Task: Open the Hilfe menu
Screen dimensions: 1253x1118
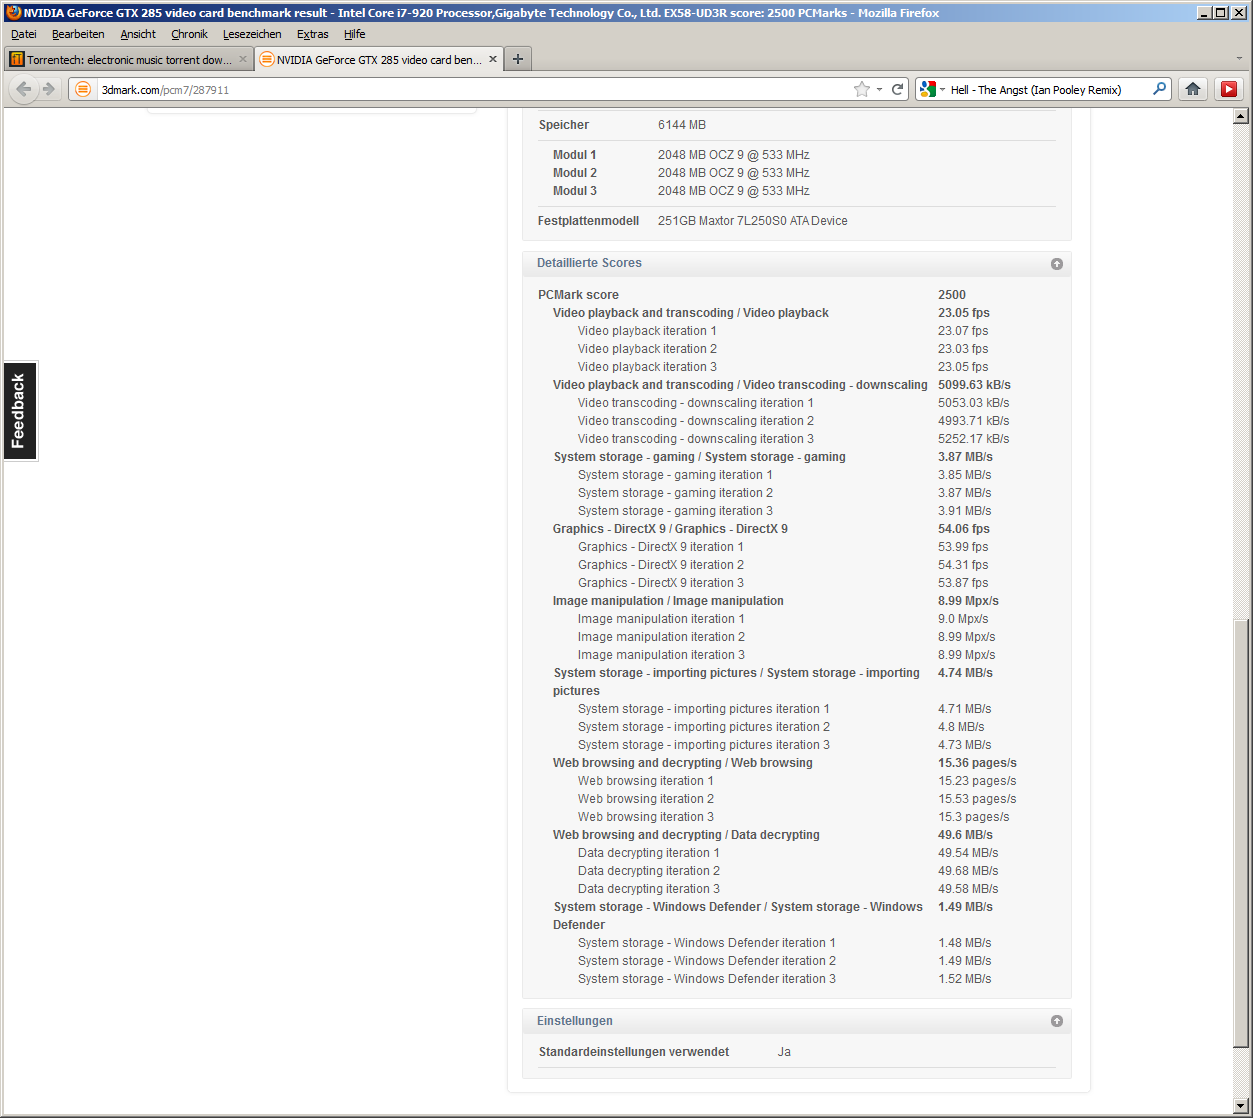Action: pos(355,34)
